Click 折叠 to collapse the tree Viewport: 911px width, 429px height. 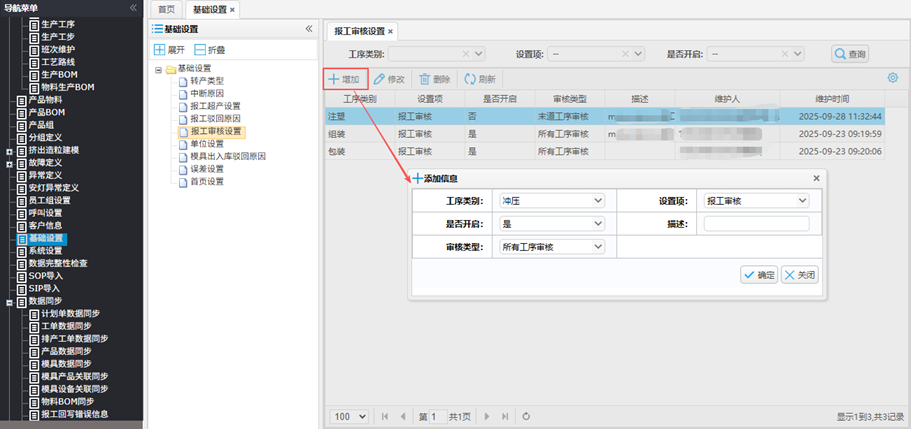210,49
